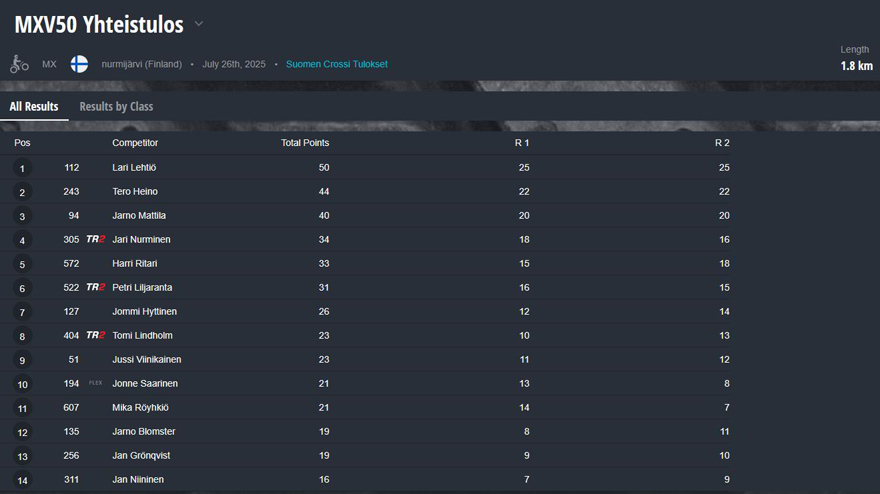Click the Finland flag icon
880x494 pixels.
click(x=79, y=64)
